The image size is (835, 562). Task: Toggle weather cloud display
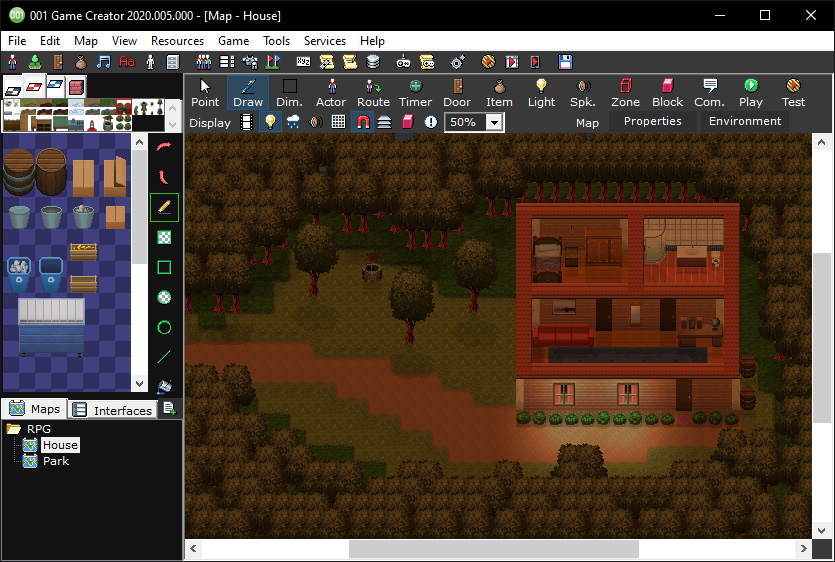[293, 123]
